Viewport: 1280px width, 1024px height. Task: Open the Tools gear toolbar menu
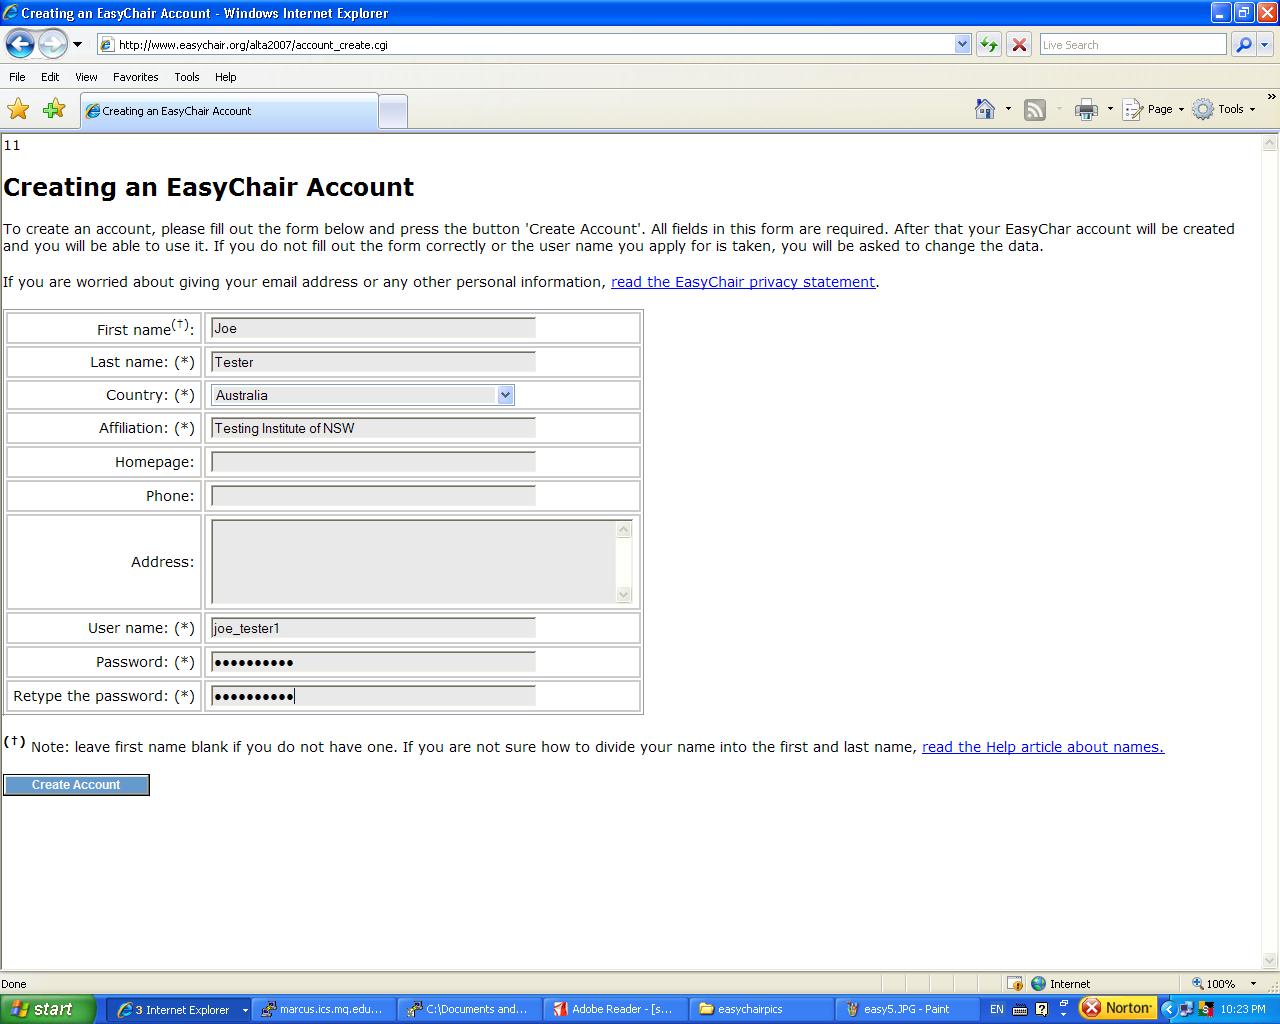(1224, 109)
